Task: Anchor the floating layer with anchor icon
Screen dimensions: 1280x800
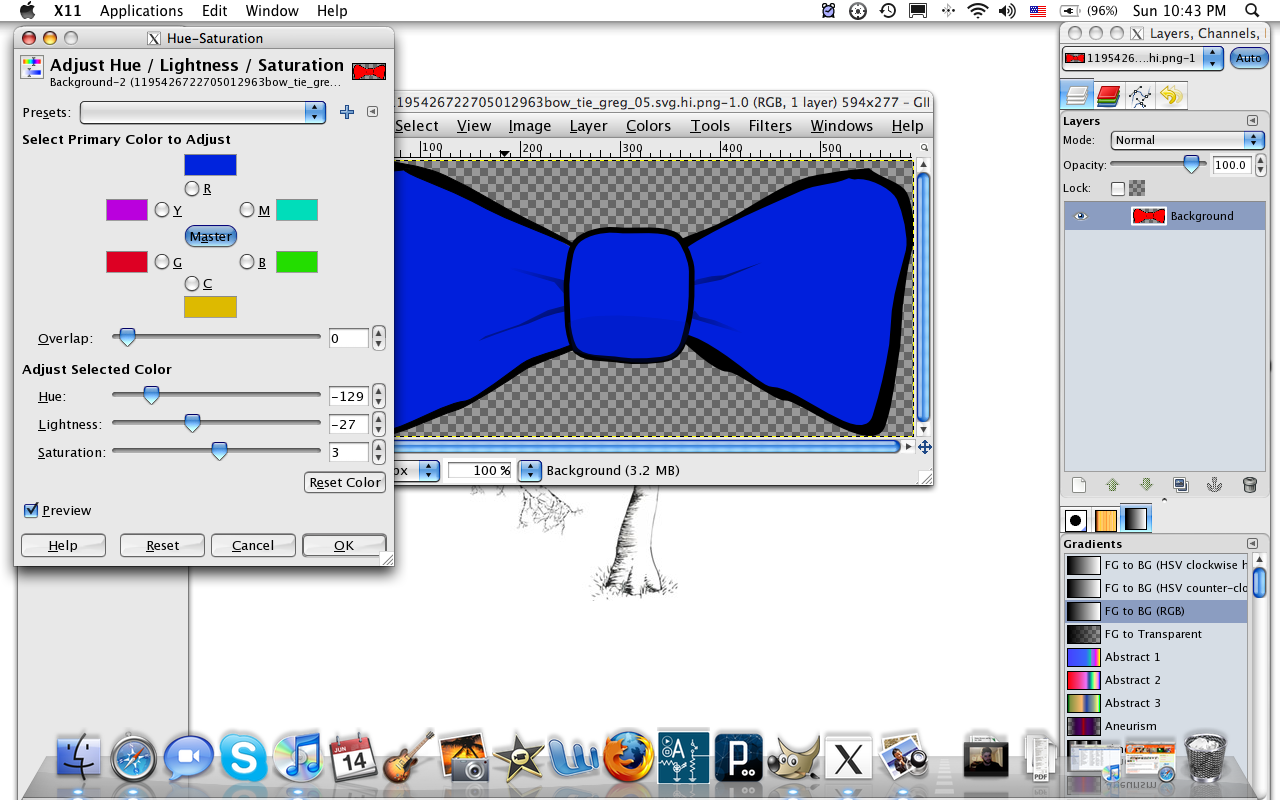Action: tap(1215, 485)
